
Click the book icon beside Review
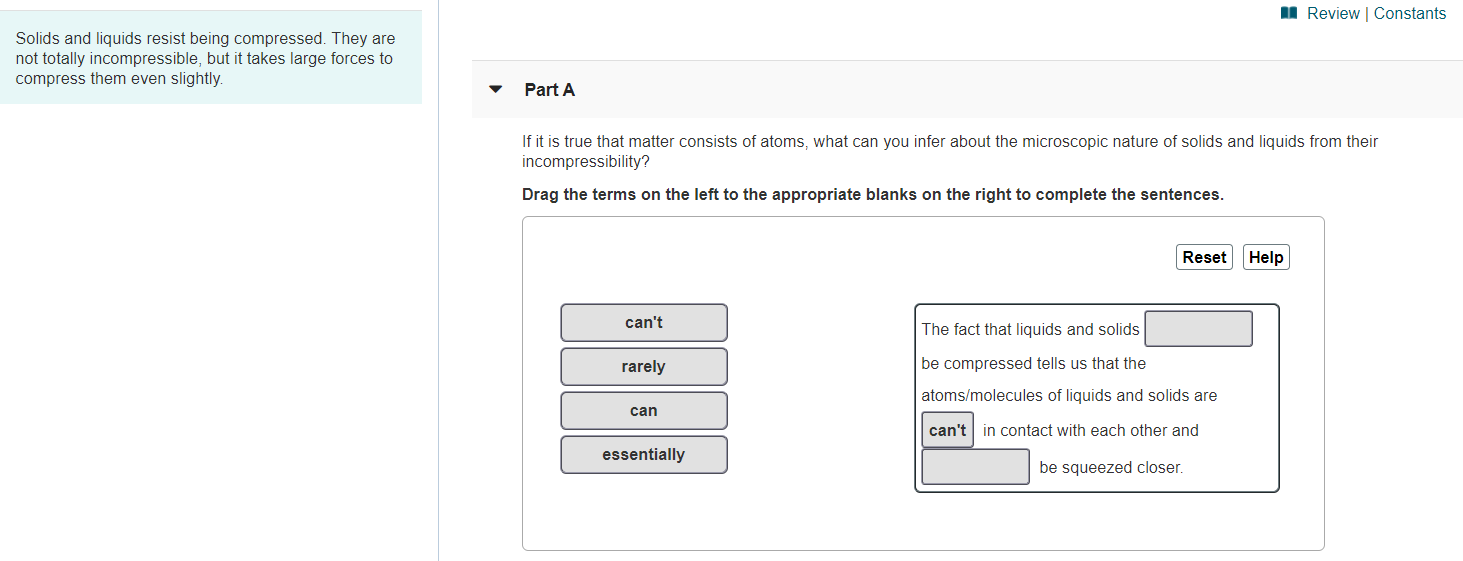coord(1289,13)
